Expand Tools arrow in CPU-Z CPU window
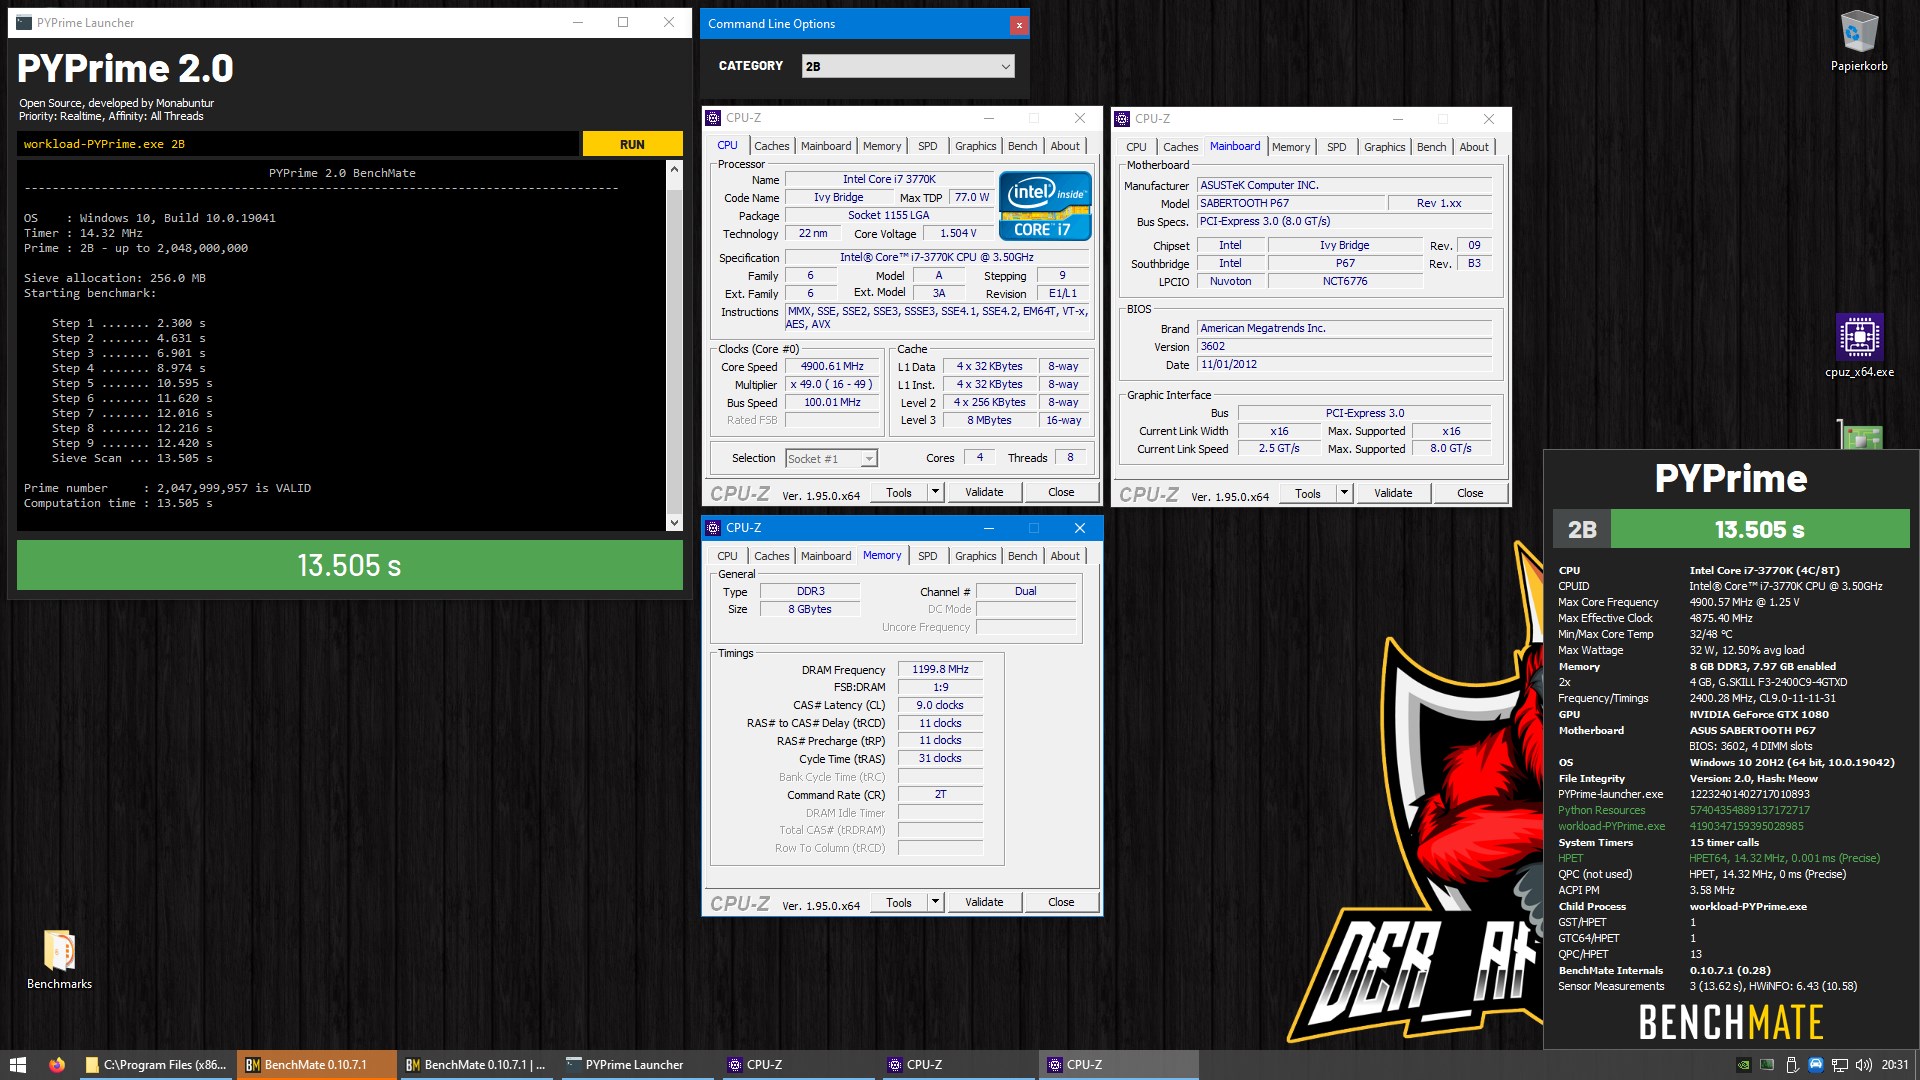The width and height of the screenshot is (1920, 1080). click(935, 492)
